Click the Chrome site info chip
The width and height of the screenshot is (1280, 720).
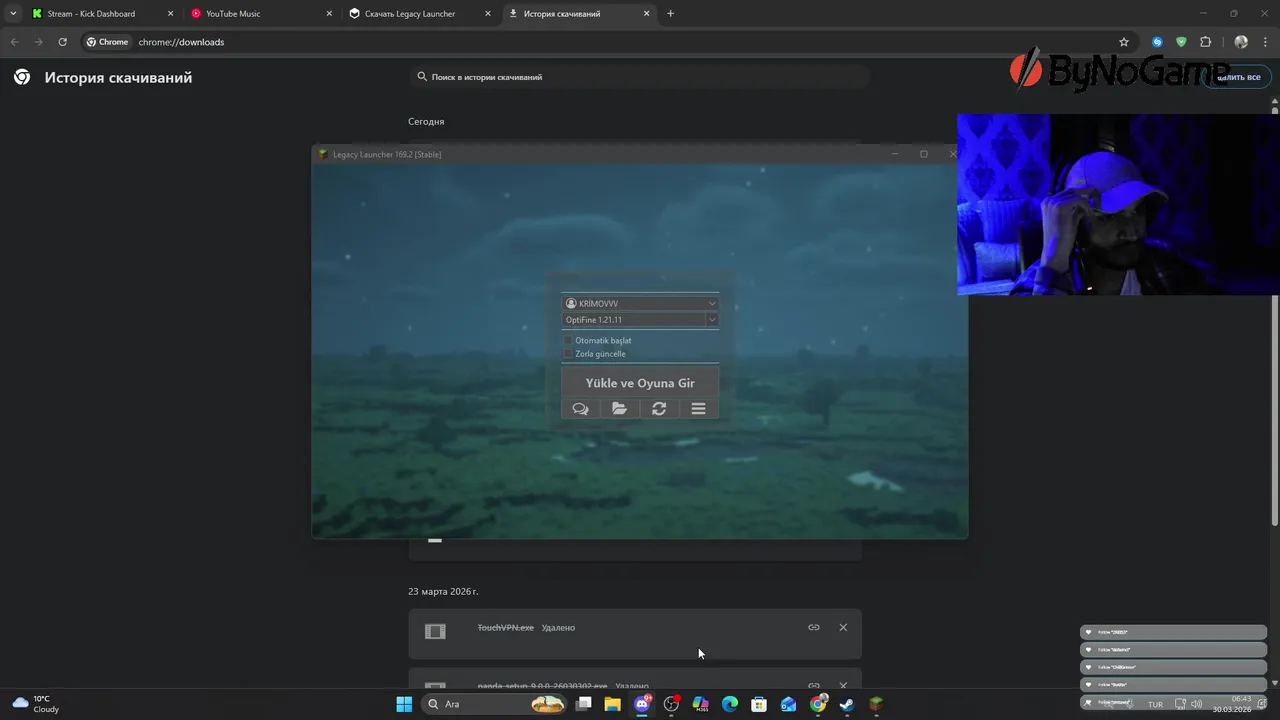[x=107, y=42]
